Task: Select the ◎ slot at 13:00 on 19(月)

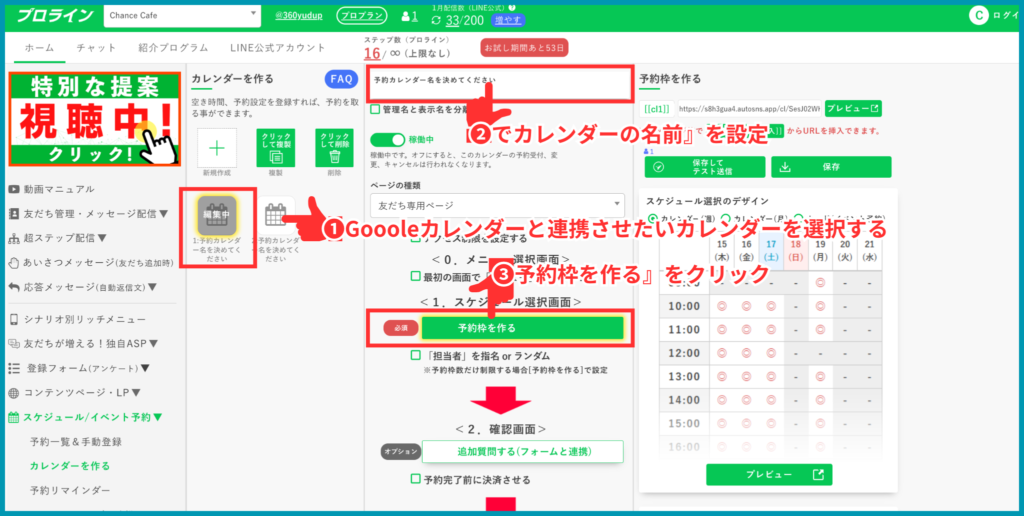Action: pyautogui.click(x=820, y=377)
